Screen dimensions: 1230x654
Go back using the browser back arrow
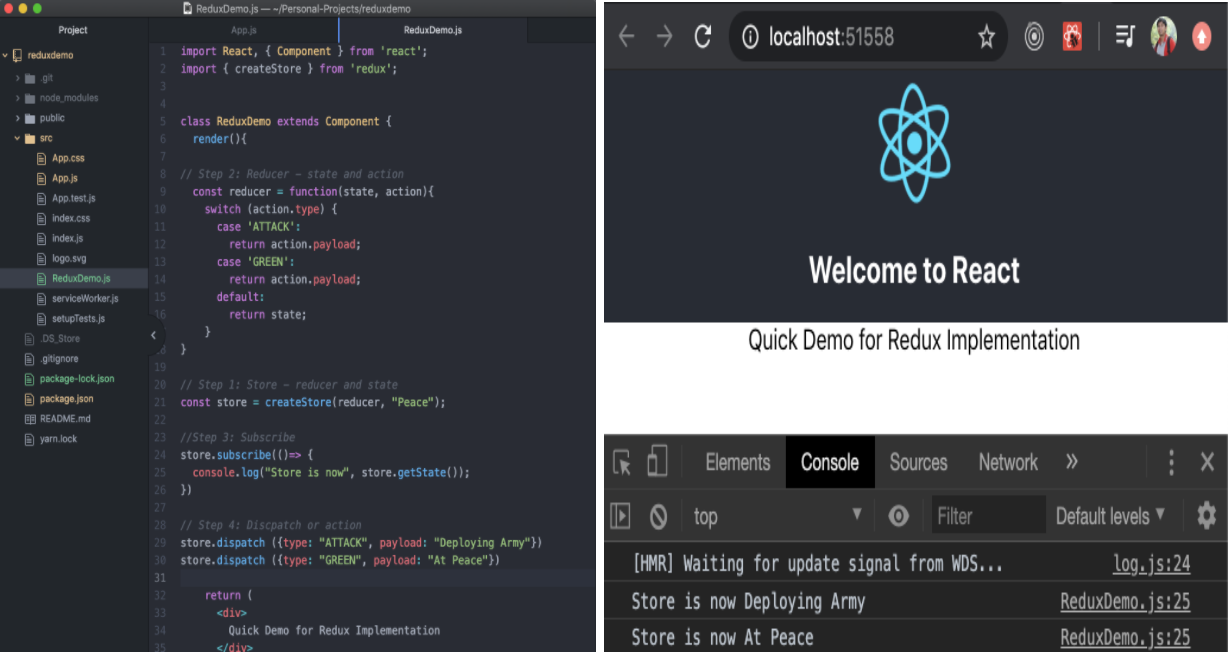coord(626,36)
